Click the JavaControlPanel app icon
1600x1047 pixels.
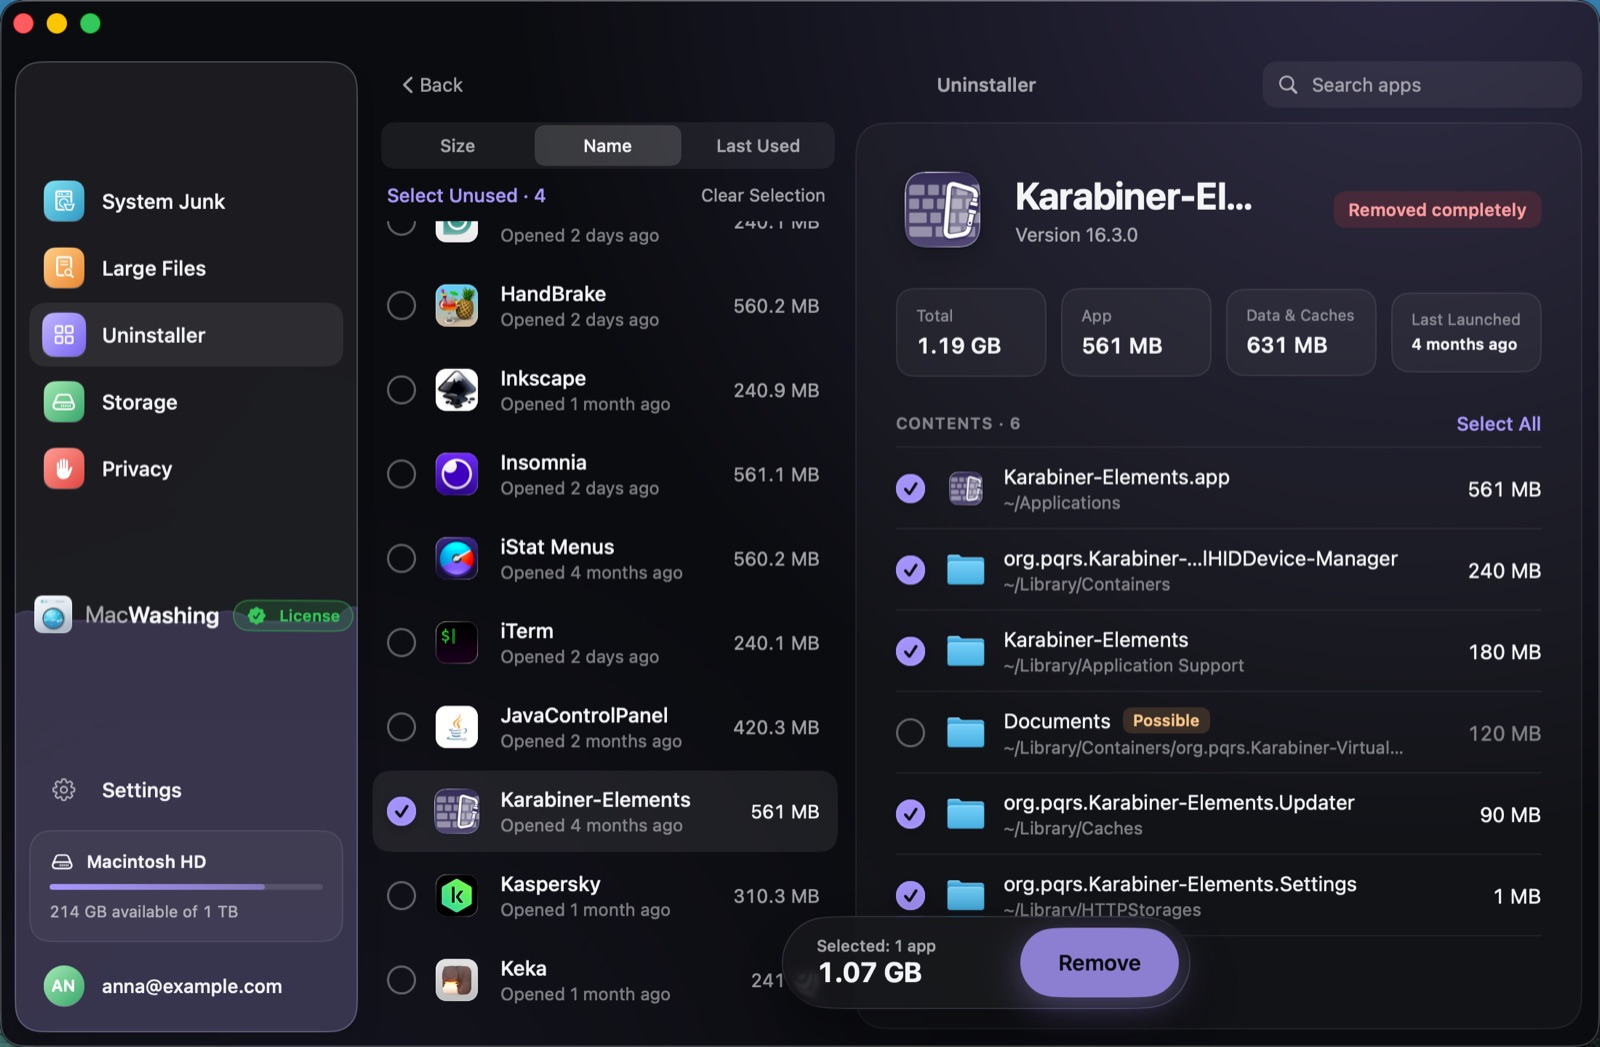coord(457,727)
